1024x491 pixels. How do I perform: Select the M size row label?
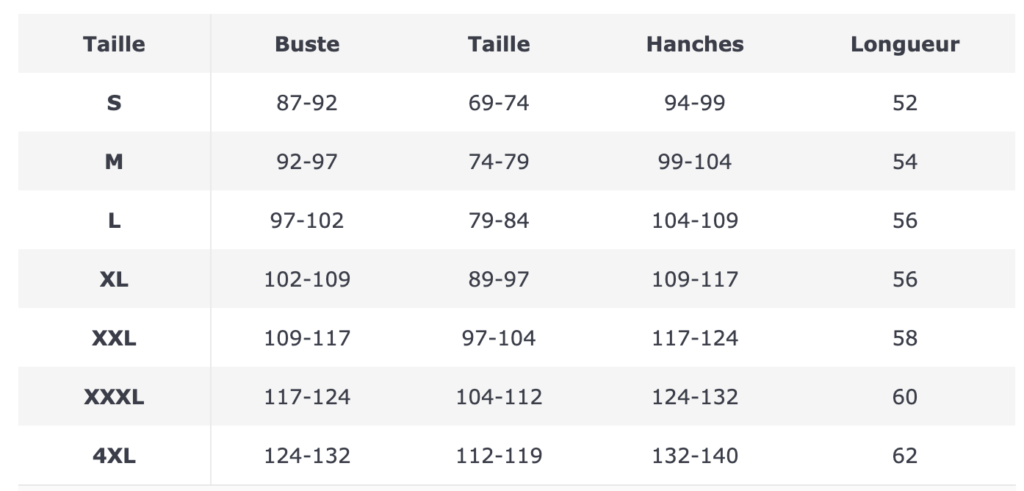pos(114,162)
